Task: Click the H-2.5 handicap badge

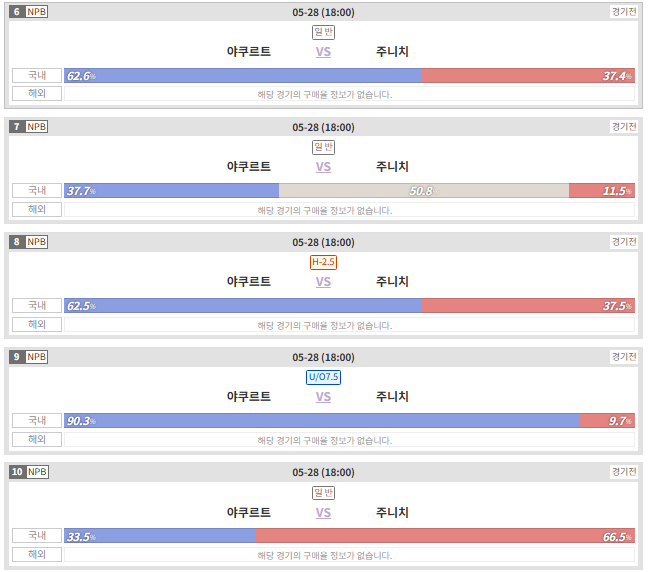Action: point(323,262)
